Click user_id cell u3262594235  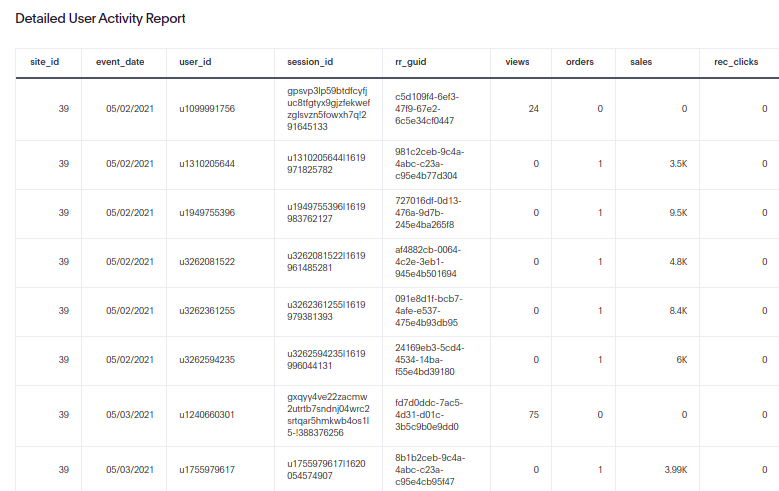pyautogui.click(x=206, y=359)
